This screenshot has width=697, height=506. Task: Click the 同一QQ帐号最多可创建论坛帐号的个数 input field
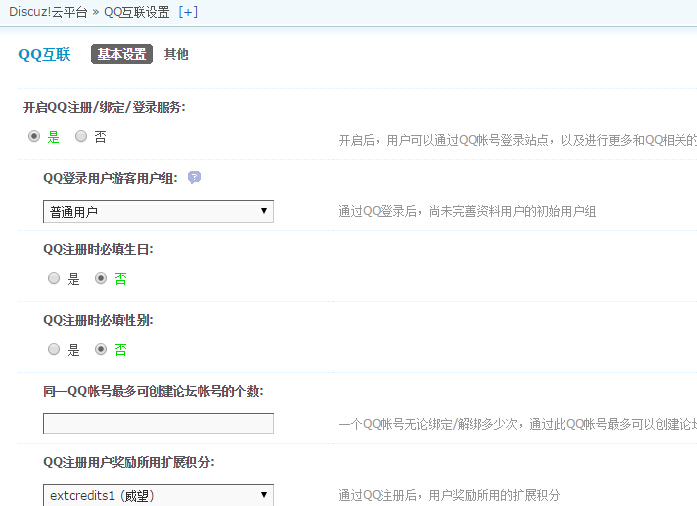tap(158, 423)
